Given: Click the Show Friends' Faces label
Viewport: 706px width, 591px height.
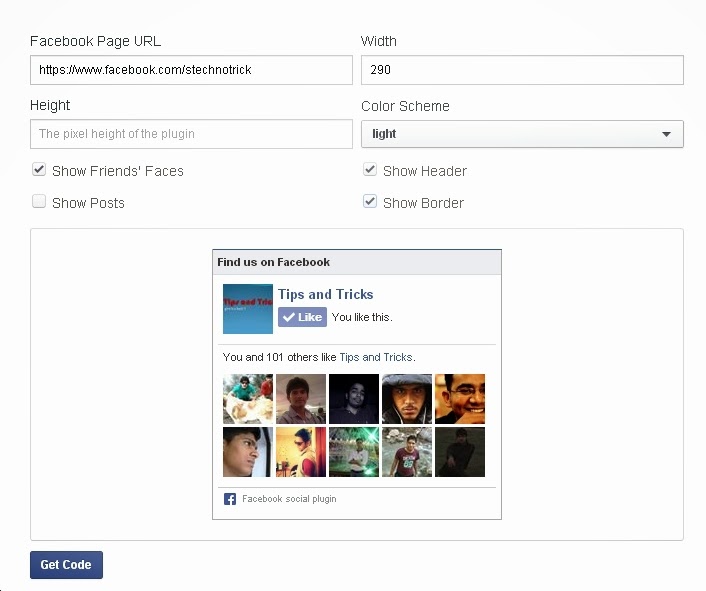Looking at the screenshot, I should 118,171.
